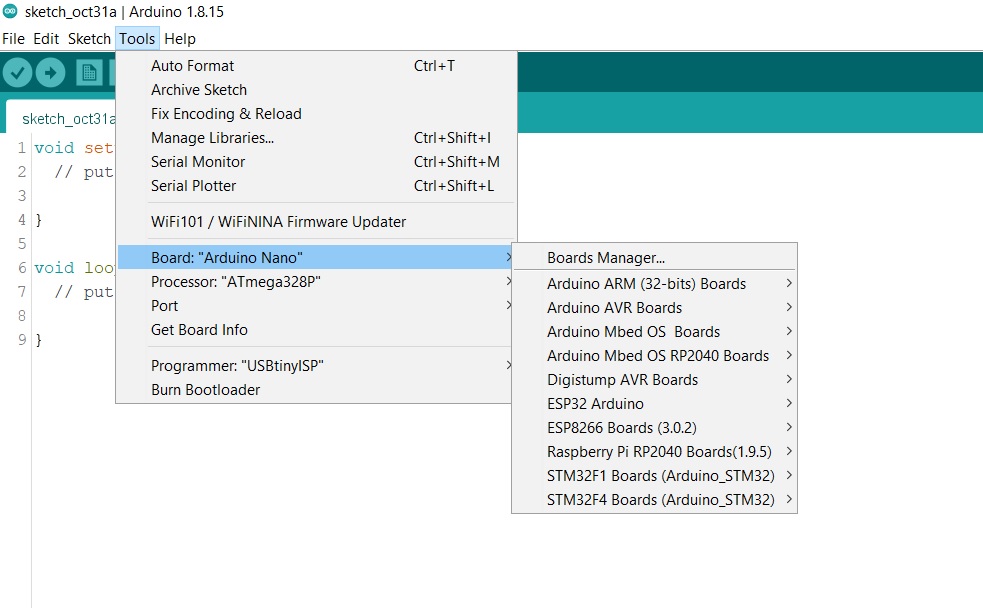Open the Help menu
The height and width of the screenshot is (608, 983).
tap(180, 39)
